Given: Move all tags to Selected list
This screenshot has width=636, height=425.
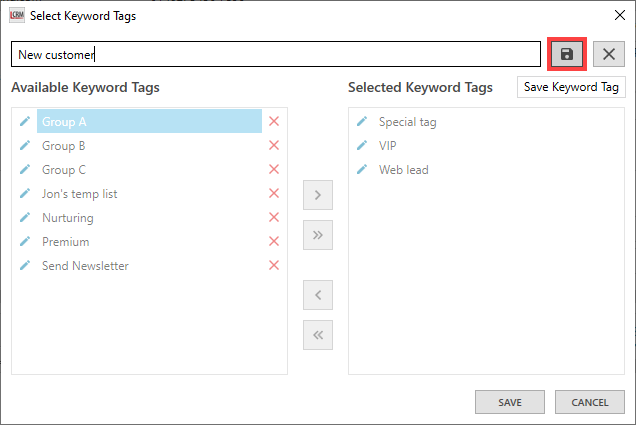Looking at the screenshot, I should [317, 235].
